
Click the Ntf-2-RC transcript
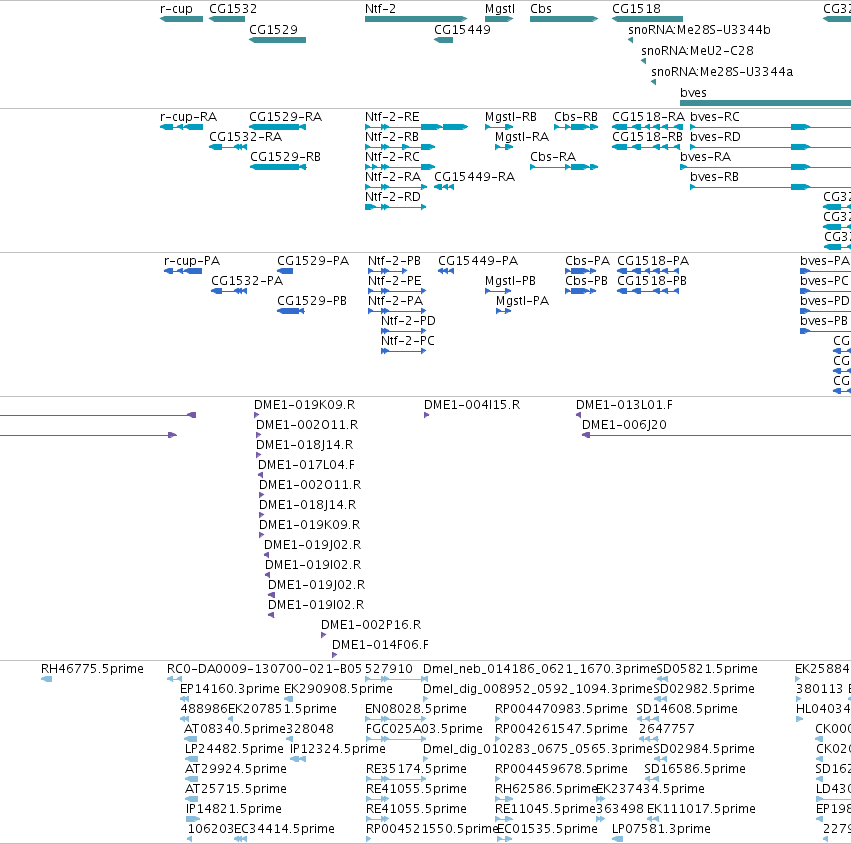pos(400,167)
